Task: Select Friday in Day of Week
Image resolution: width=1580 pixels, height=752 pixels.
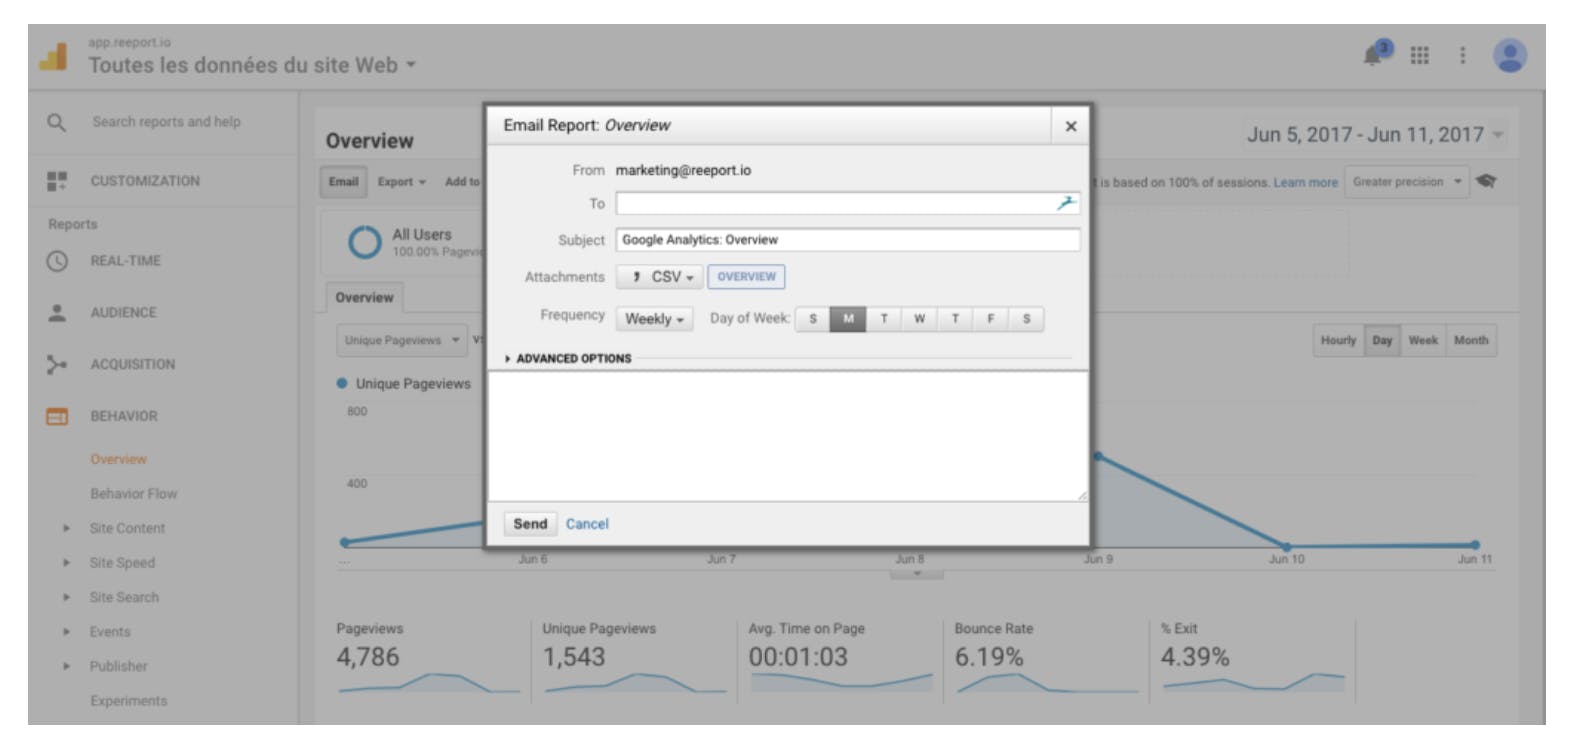Action: pos(991,319)
